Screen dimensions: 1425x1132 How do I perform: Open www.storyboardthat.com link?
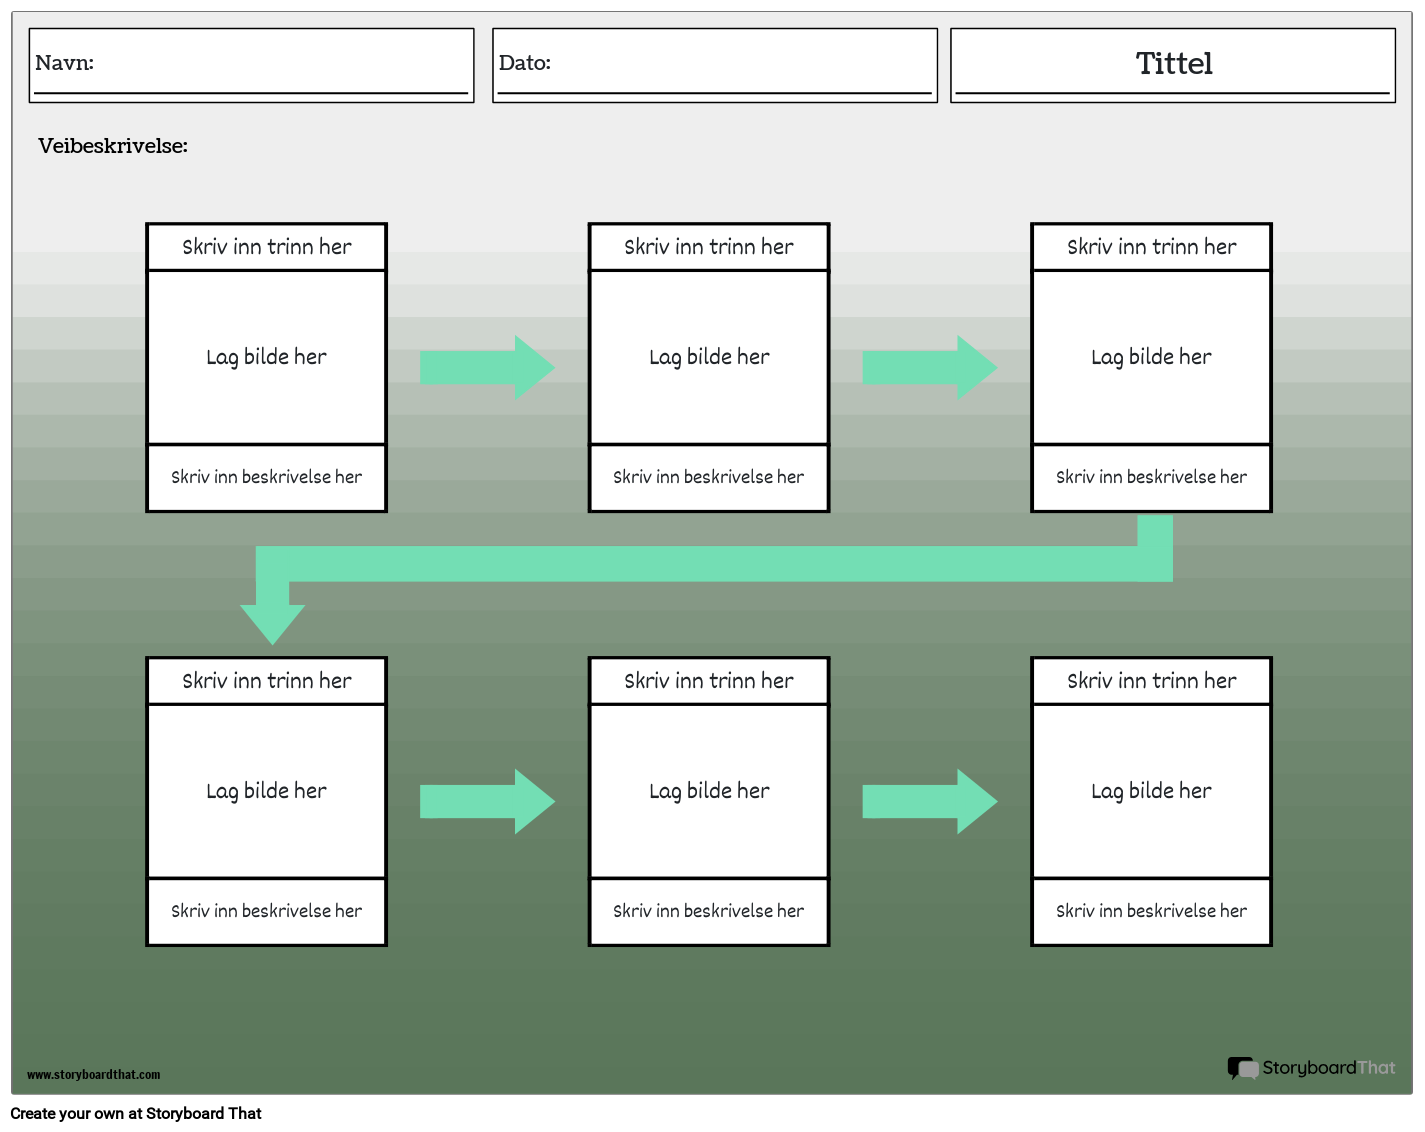click(93, 1075)
